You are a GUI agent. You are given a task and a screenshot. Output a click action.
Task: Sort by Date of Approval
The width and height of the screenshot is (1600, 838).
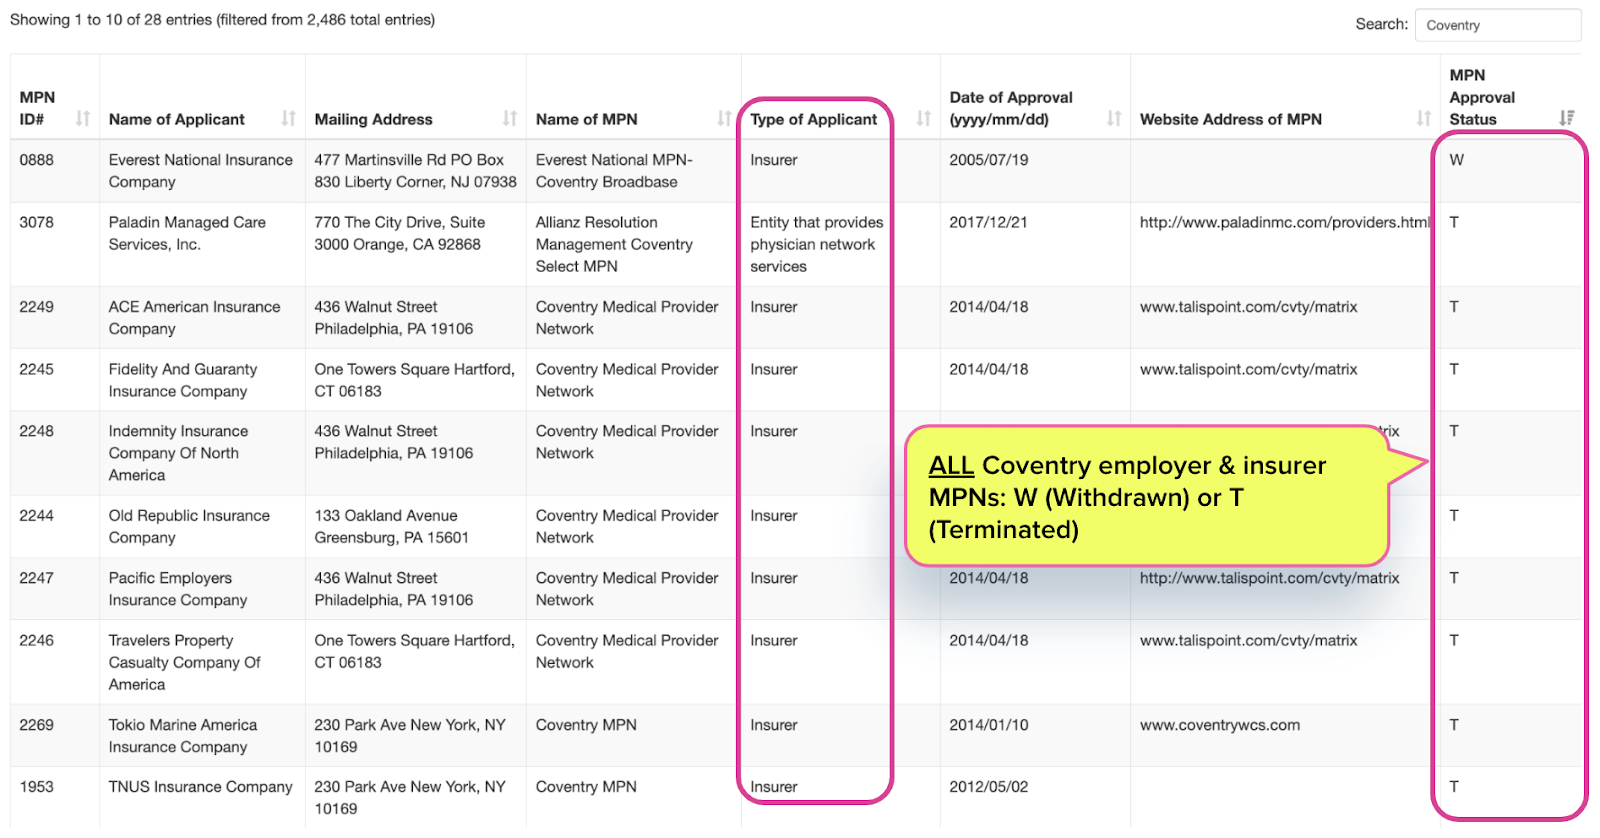[x=1114, y=119]
